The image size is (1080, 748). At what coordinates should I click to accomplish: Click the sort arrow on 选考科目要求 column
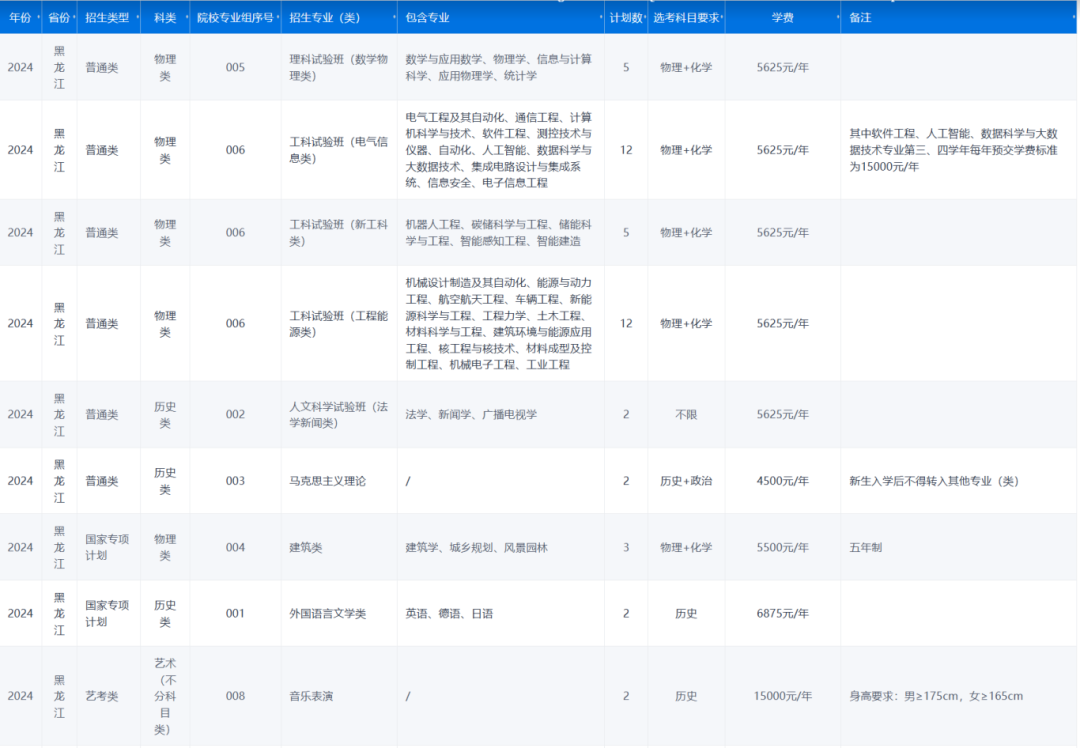[x=724, y=16]
